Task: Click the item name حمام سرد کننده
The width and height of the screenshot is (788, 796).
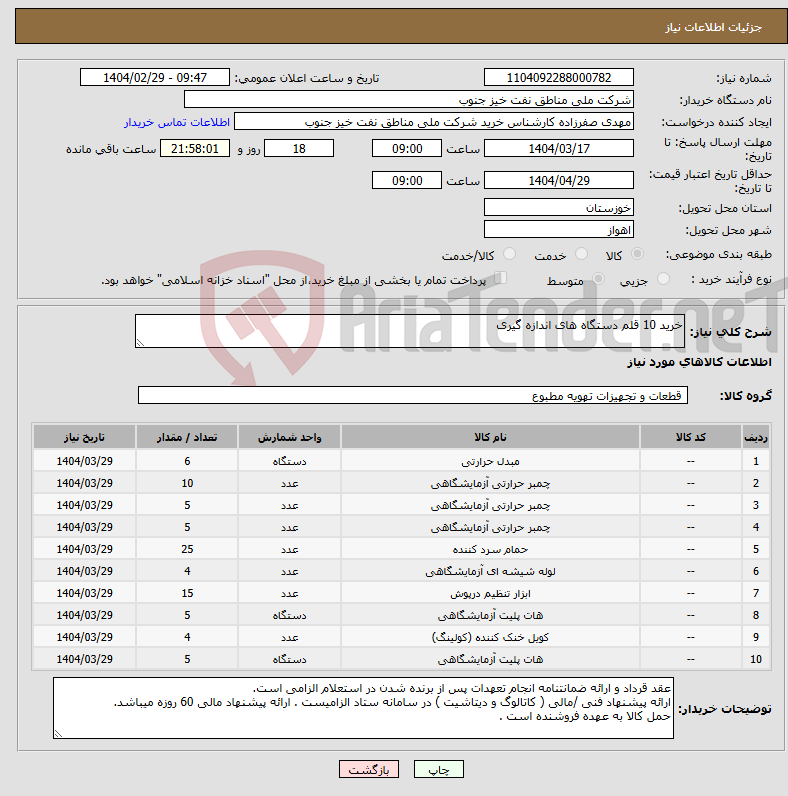Action: pyautogui.click(x=490, y=549)
